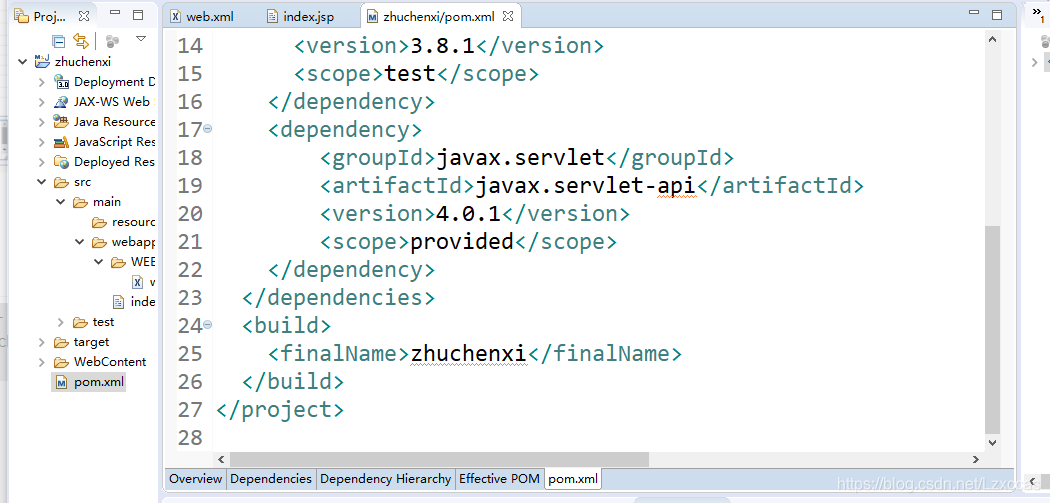Fold the dependency block at line 17
1050x503 pixels.
click(x=207, y=129)
